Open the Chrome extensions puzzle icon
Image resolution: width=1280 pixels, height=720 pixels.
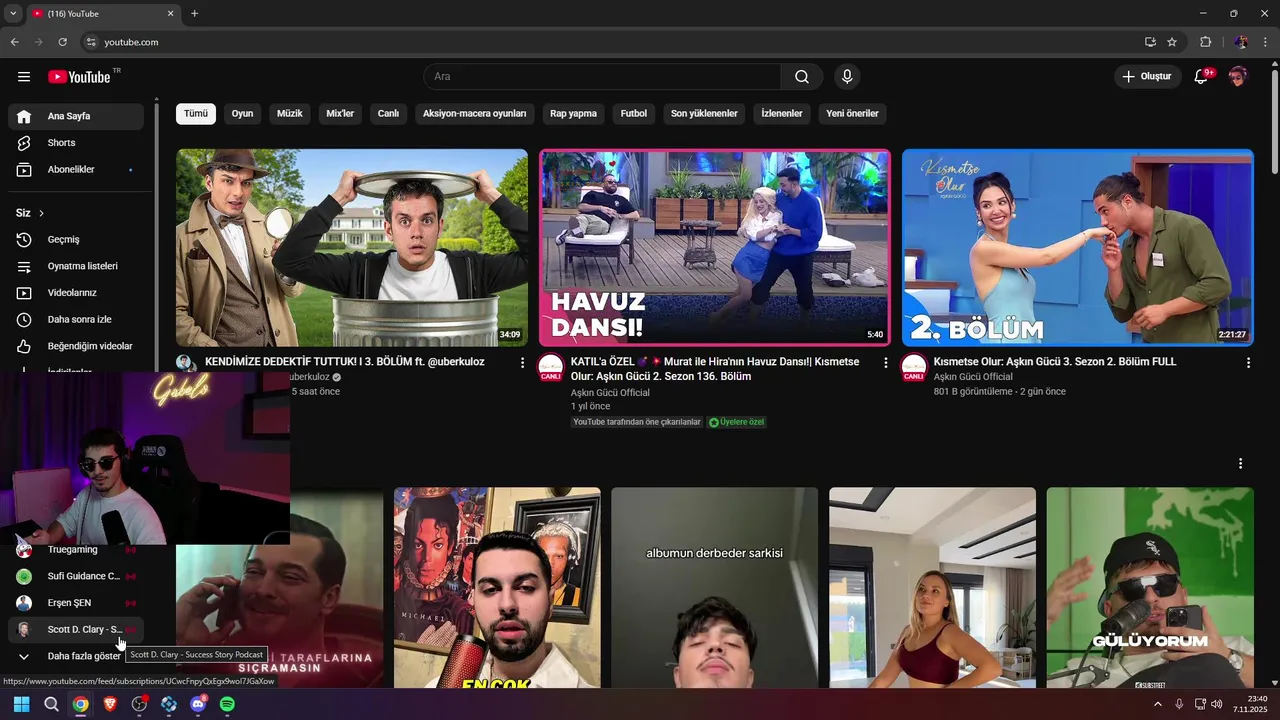tap(1205, 42)
